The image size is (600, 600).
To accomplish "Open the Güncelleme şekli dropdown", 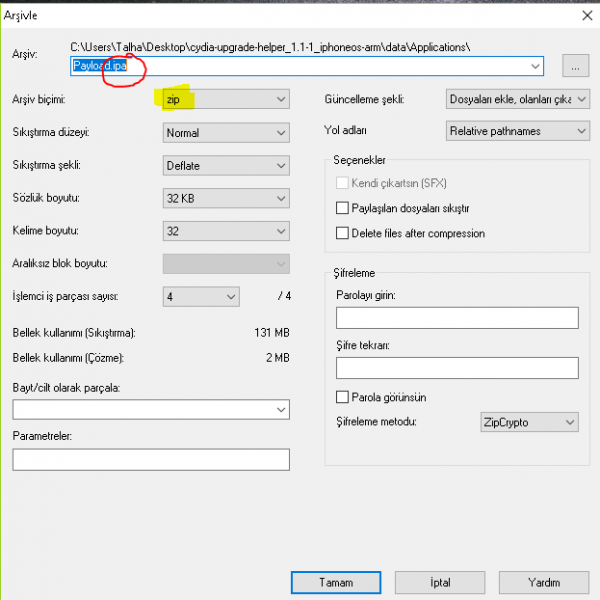I will pos(516,99).
